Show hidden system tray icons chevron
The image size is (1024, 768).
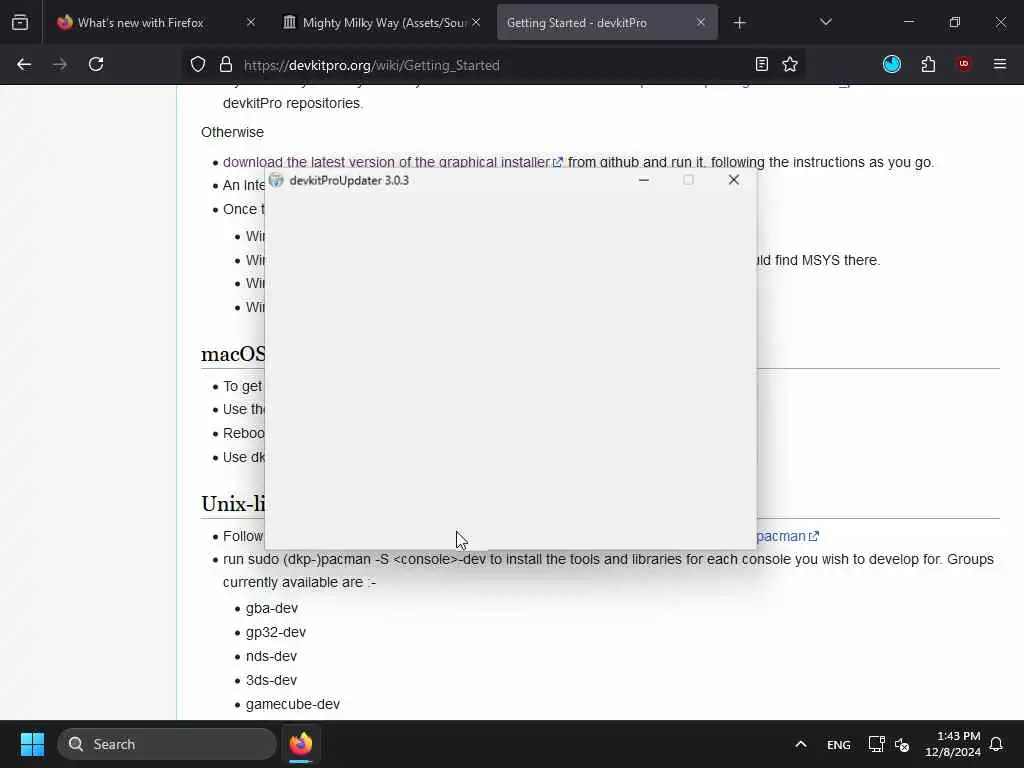(x=801, y=744)
